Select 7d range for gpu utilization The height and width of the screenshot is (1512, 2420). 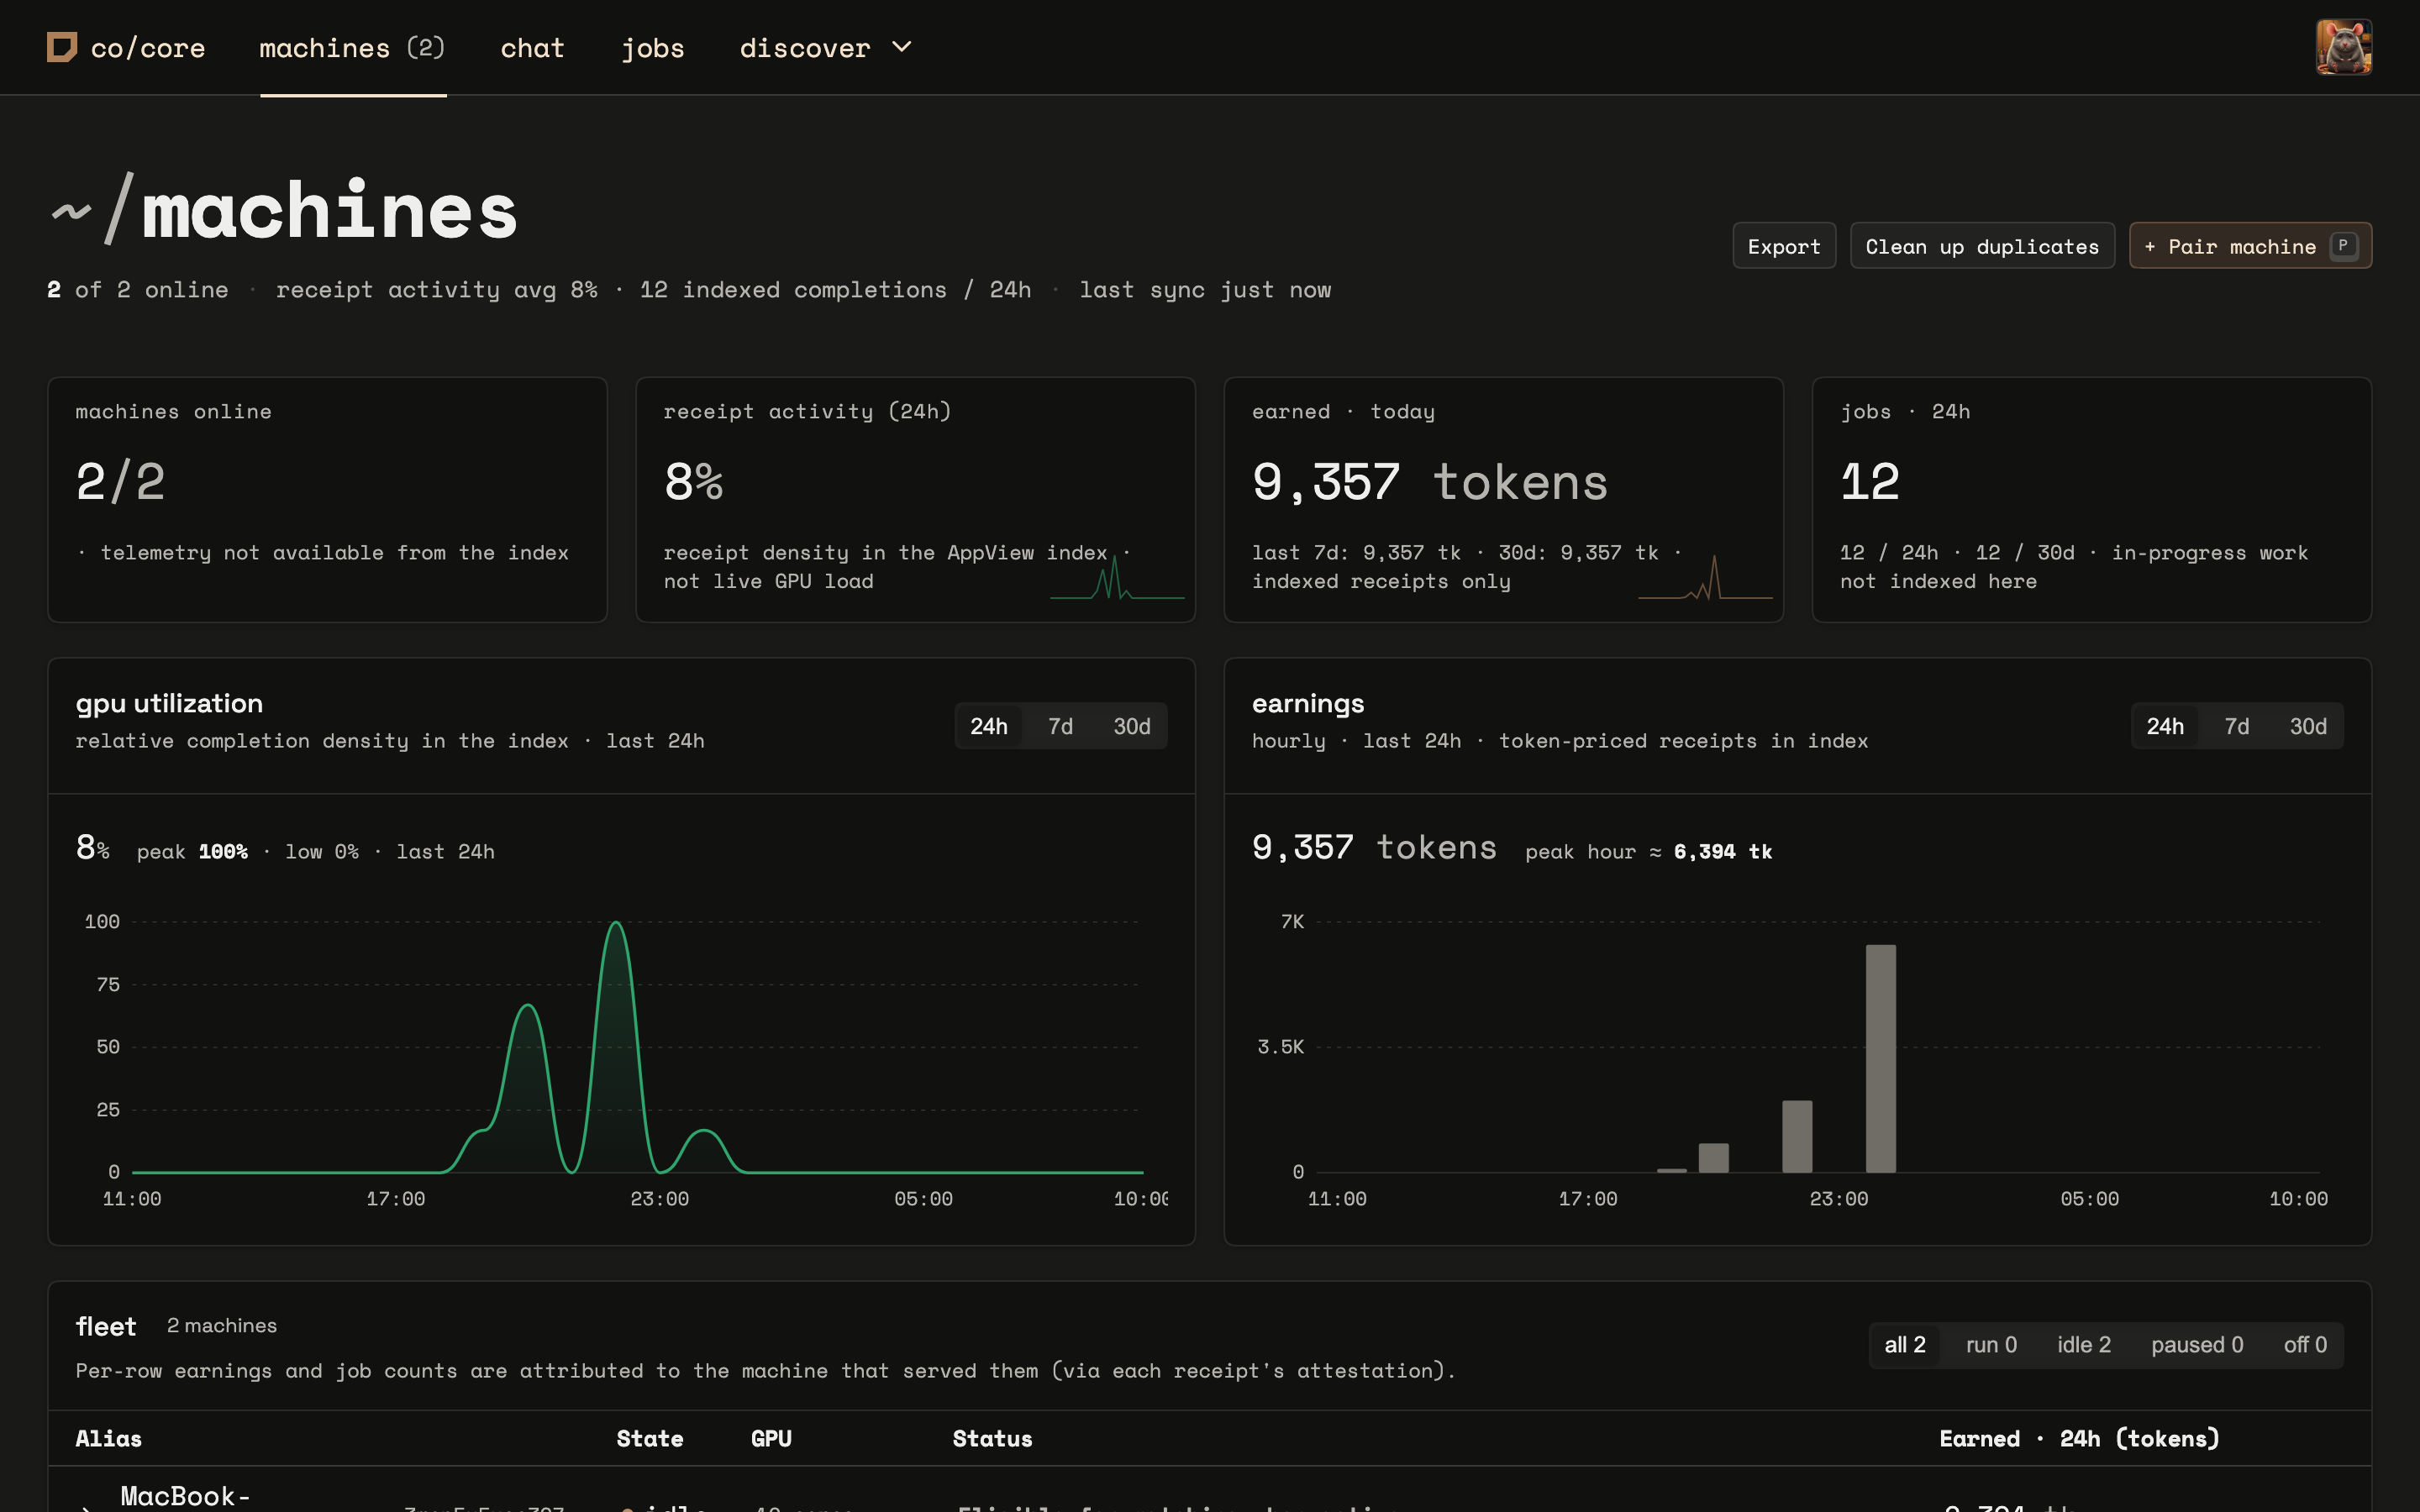[x=1060, y=726]
